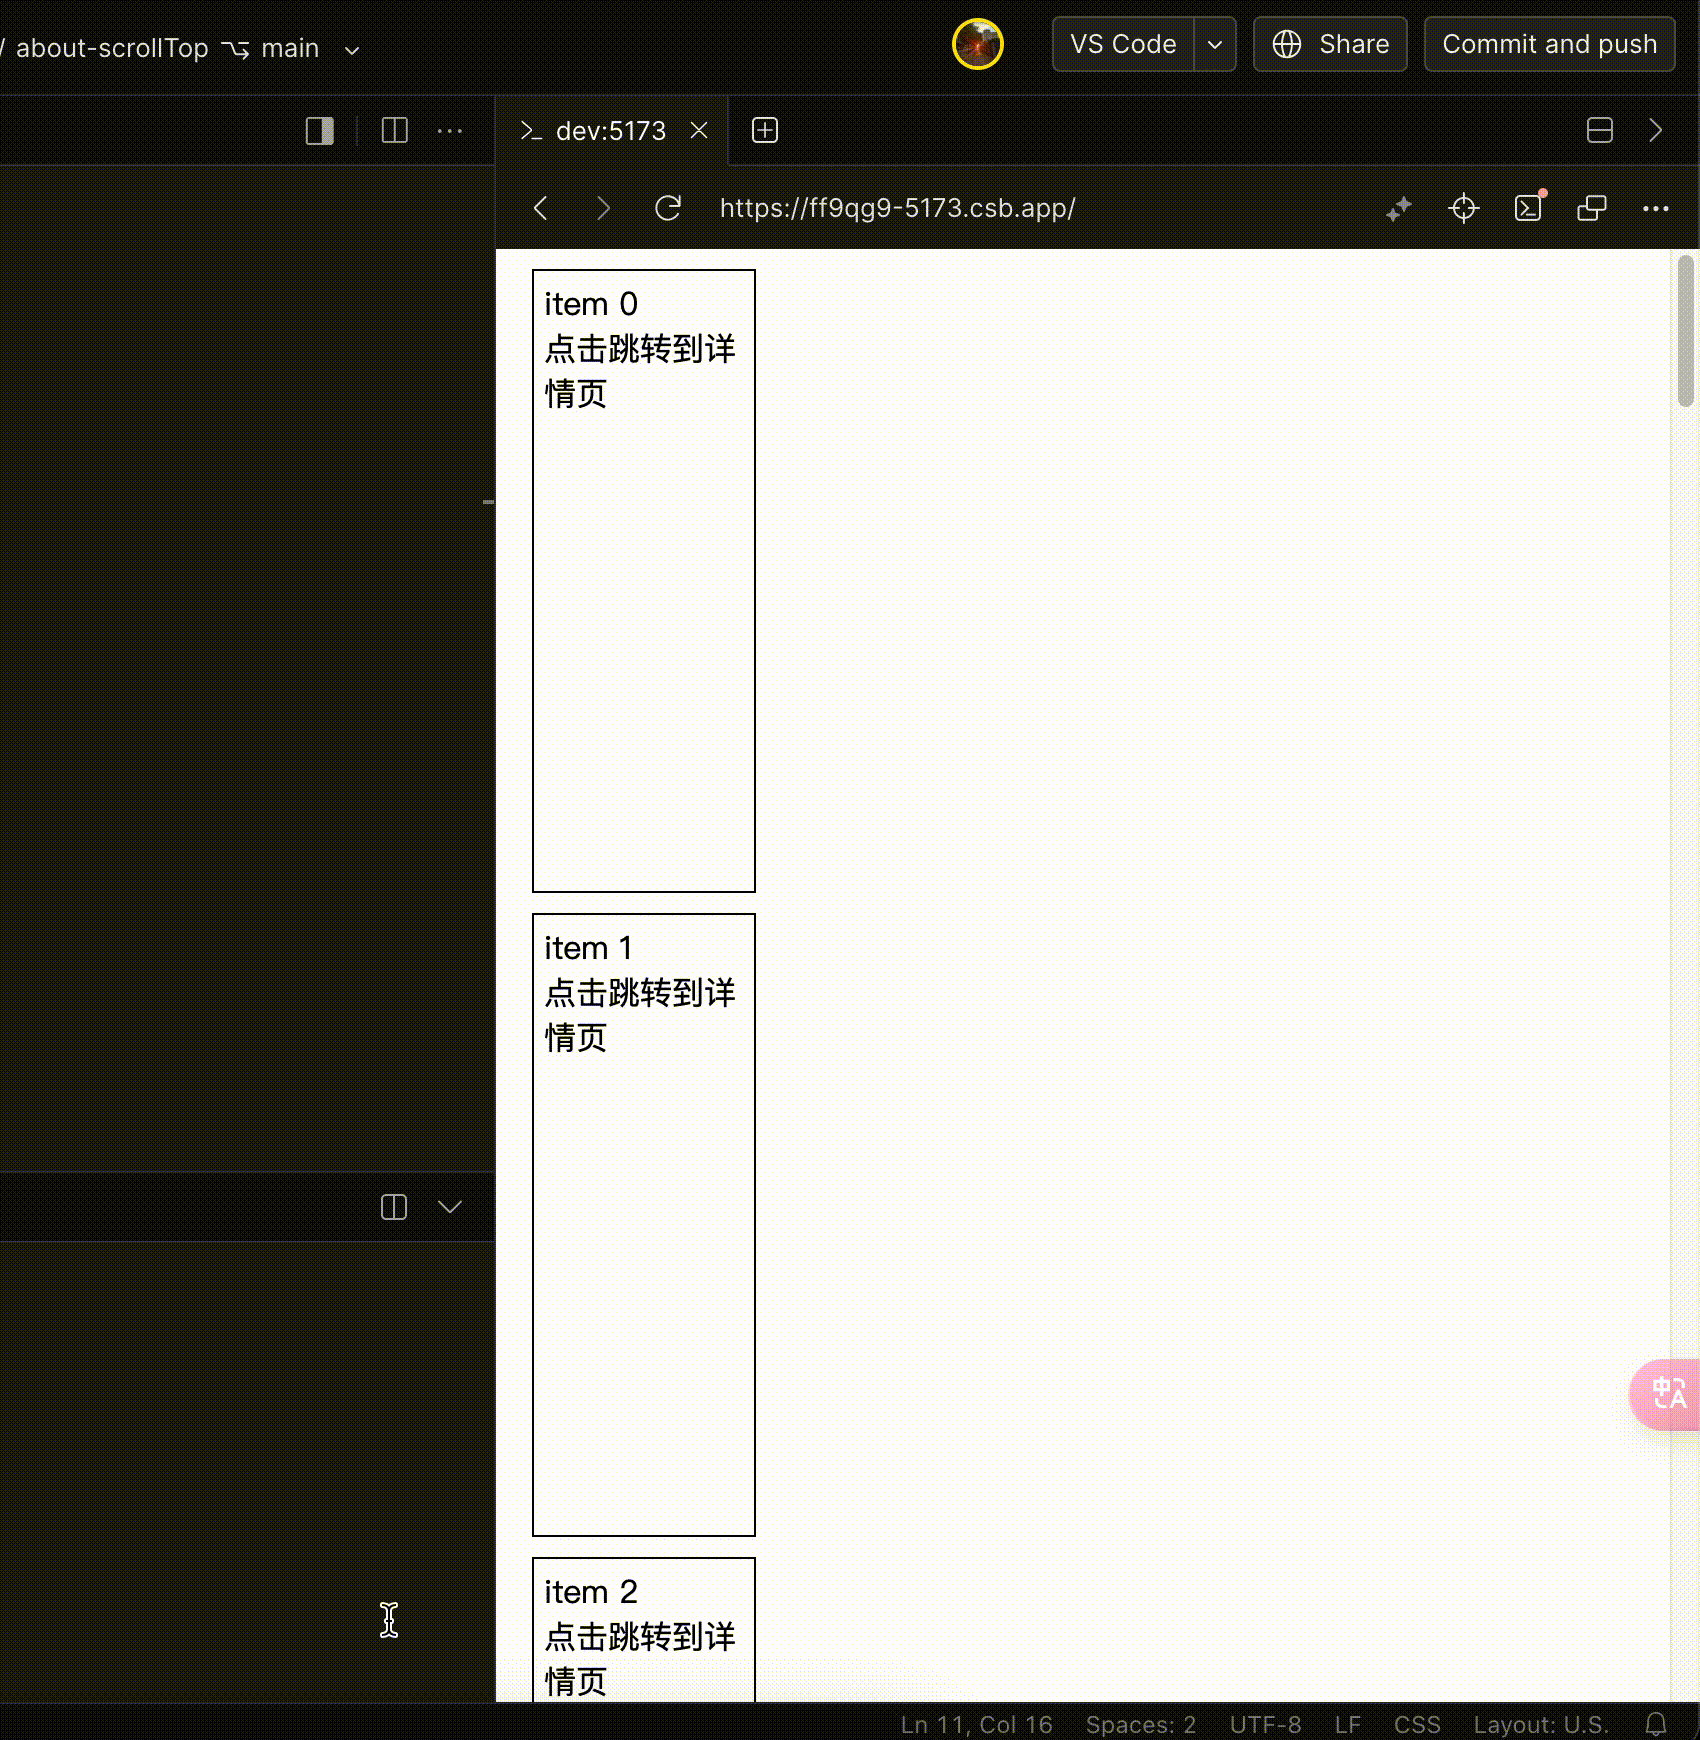This screenshot has width=1700, height=1740.
Task: Toggle the left sidebar panel visibility
Action: [318, 130]
